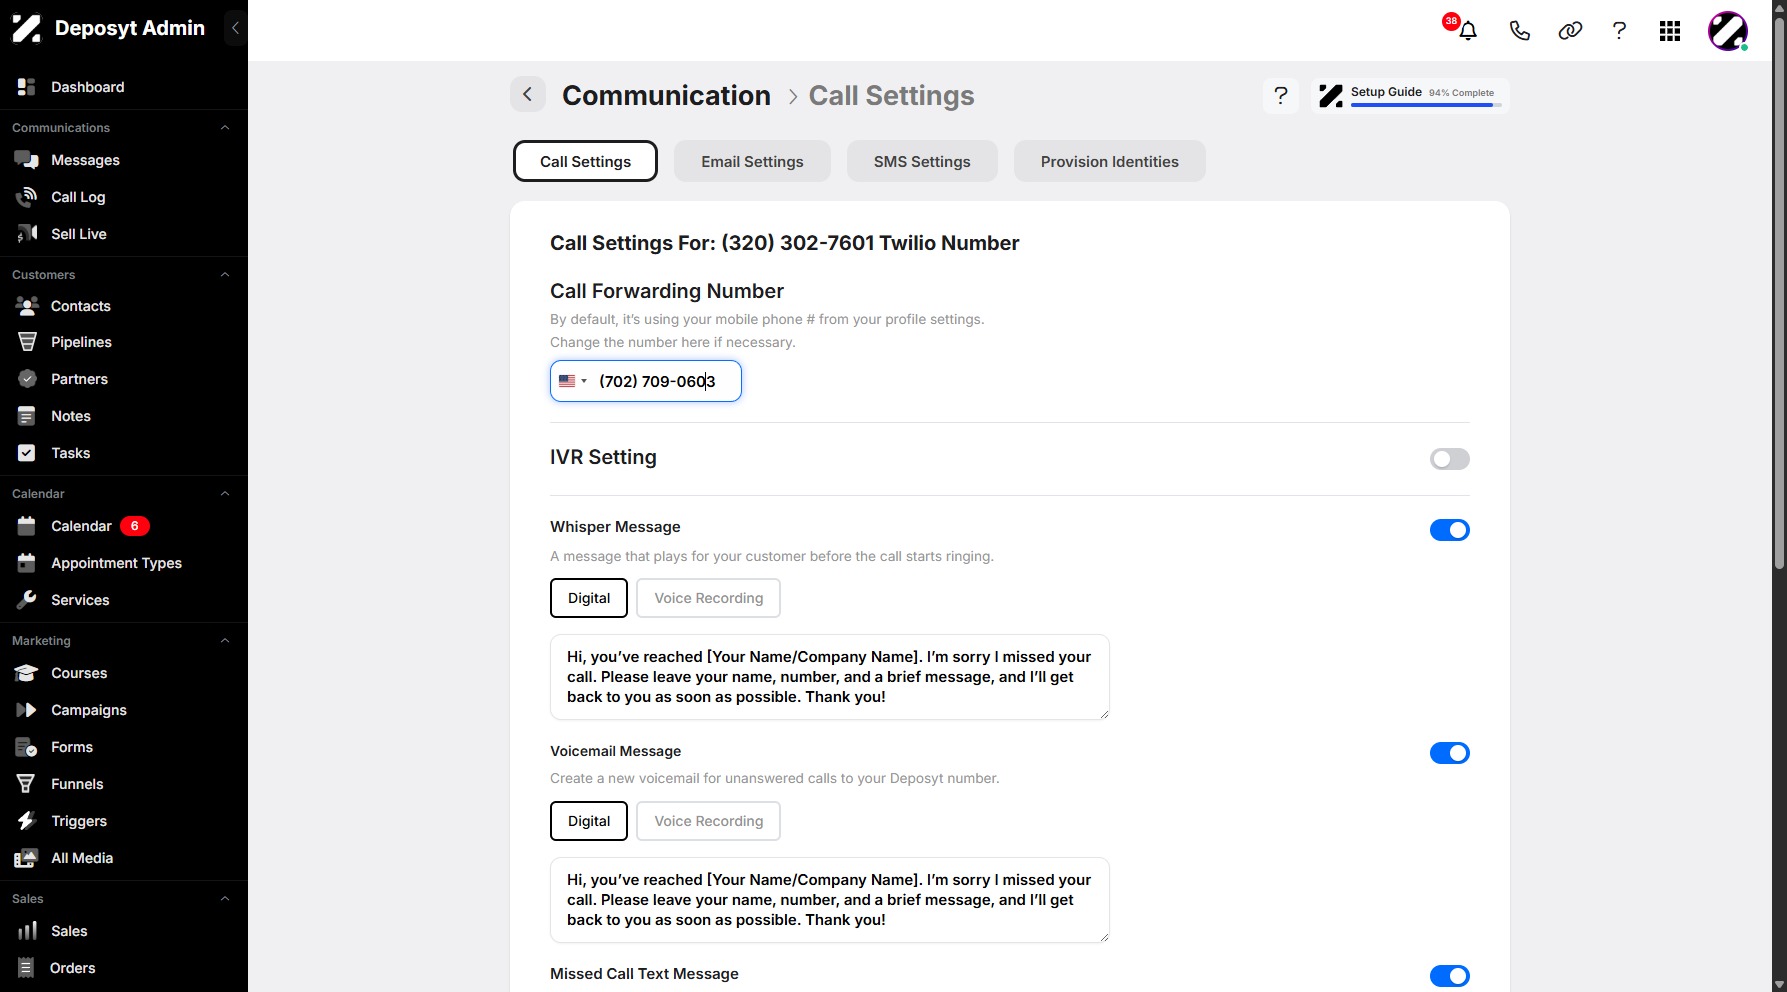Disable the Whisper Message toggle
Viewport: 1787px width, 992px height.
coord(1449,530)
